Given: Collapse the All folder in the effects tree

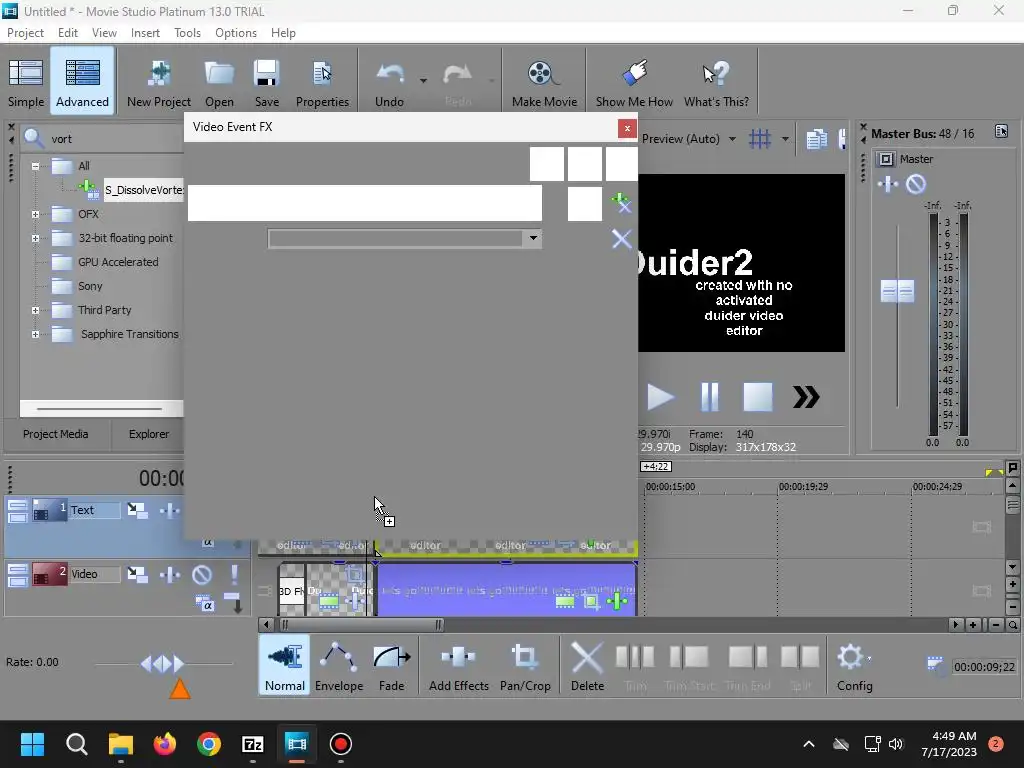Looking at the screenshot, I should click(35, 166).
